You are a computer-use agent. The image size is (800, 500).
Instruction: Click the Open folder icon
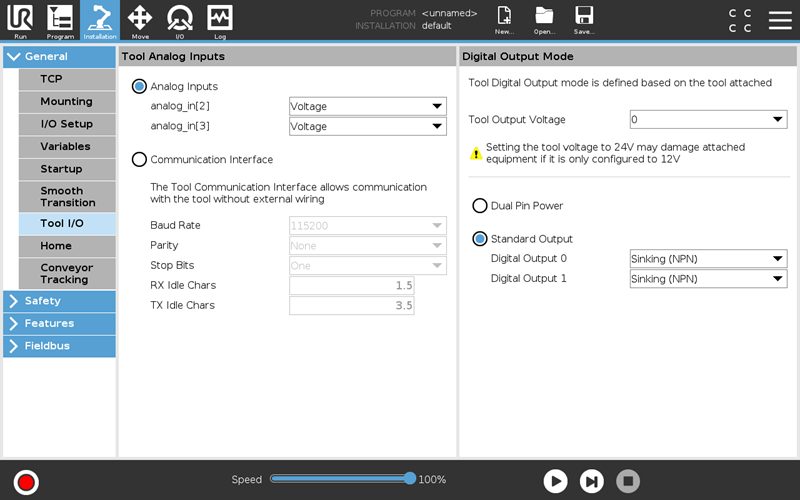pos(544,19)
